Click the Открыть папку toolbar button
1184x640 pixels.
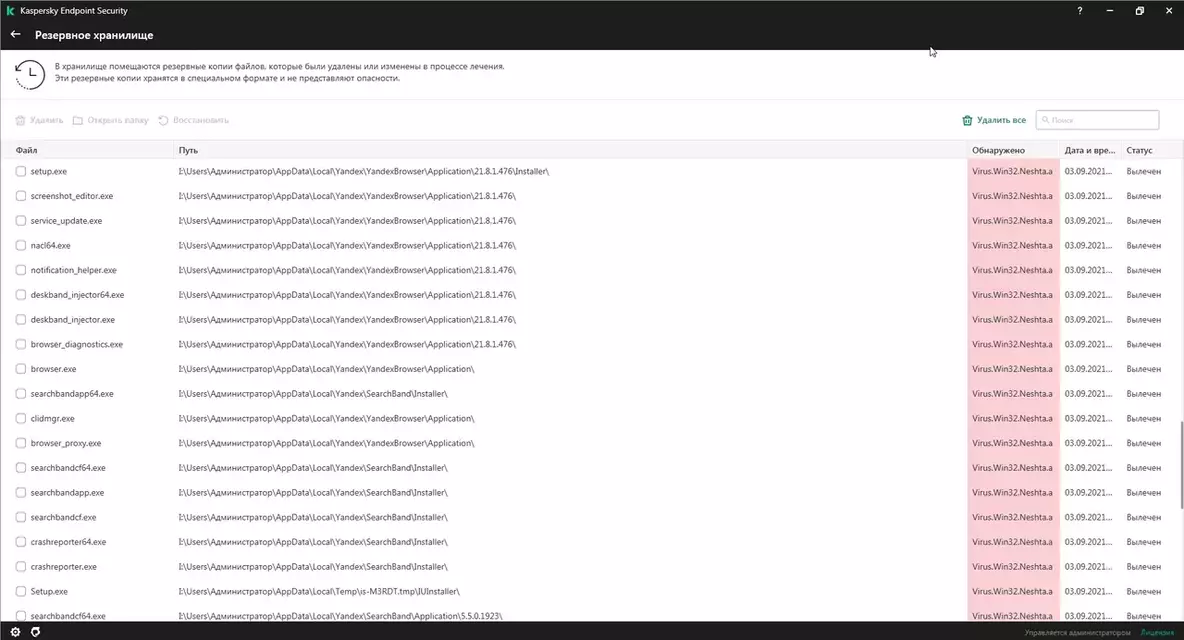[x=110, y=120]
